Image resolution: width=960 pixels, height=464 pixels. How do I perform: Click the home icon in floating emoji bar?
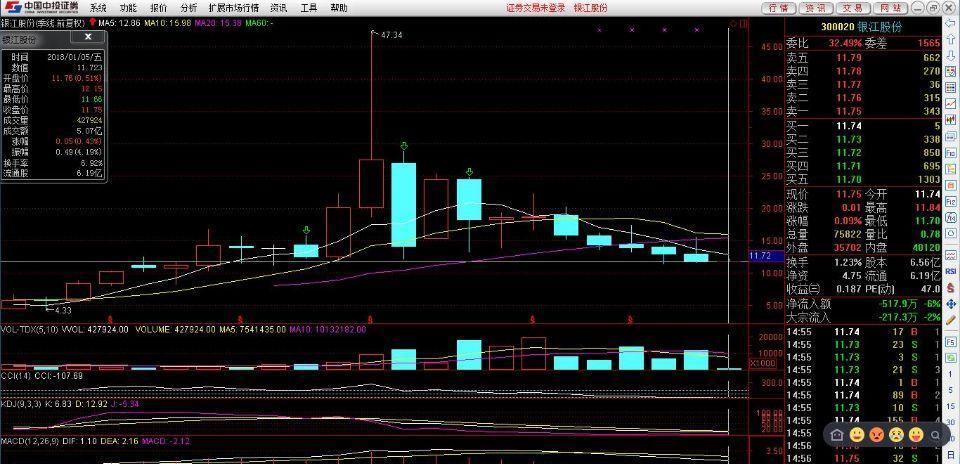tap(838, 435)
